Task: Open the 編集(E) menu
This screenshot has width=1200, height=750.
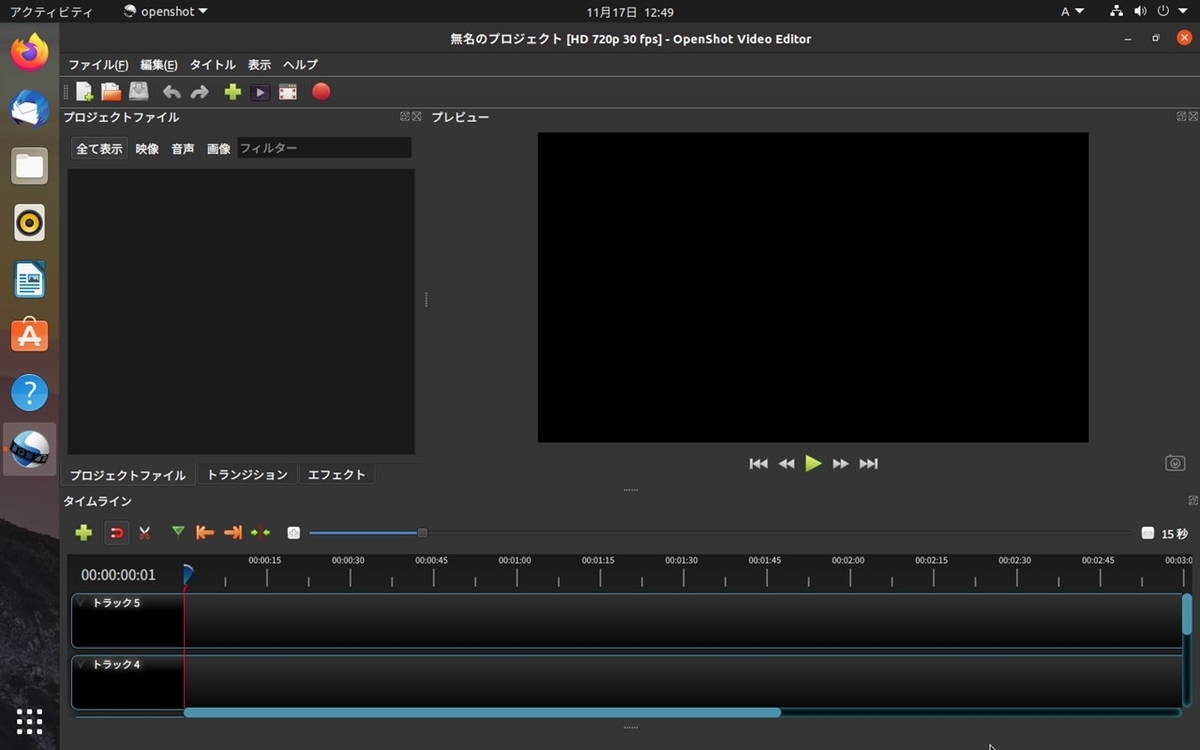Action: pos(159,65)
